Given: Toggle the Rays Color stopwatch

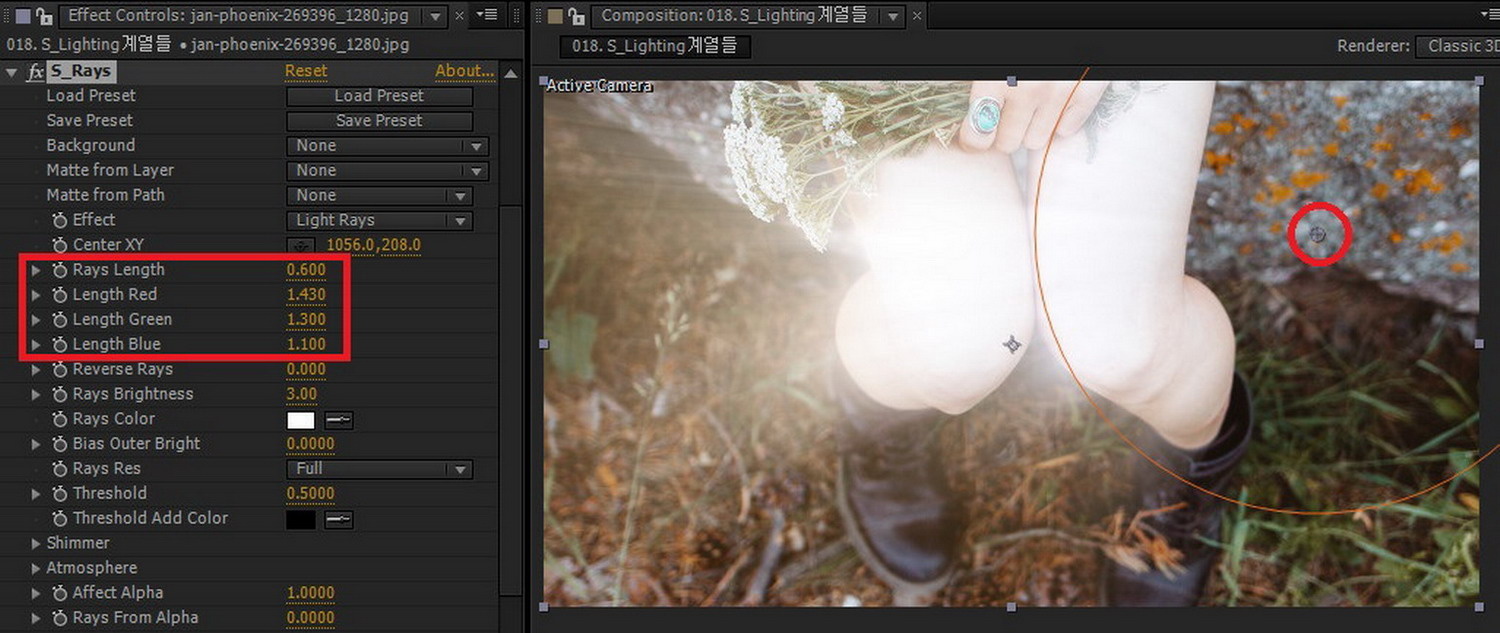Looking at the screenshot, I should pos(59,419).
